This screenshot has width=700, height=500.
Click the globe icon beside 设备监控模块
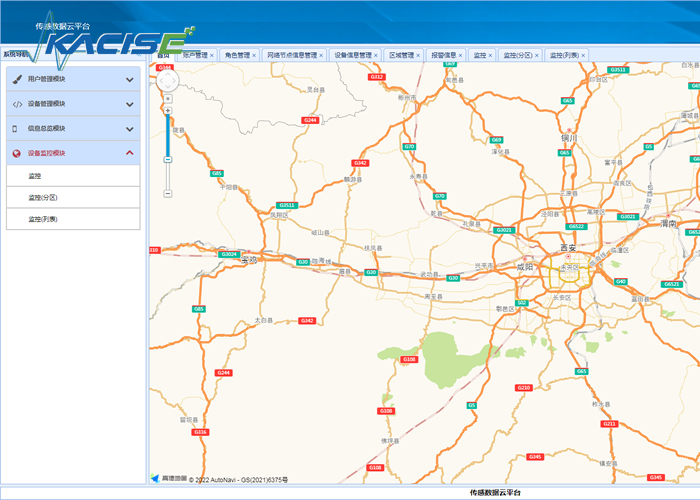tap(17, 154)
